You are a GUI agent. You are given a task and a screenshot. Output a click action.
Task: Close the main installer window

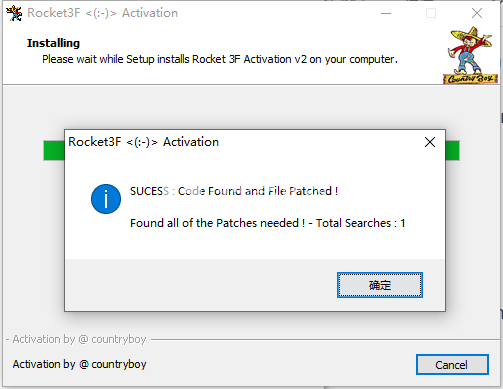coord(477,13)
